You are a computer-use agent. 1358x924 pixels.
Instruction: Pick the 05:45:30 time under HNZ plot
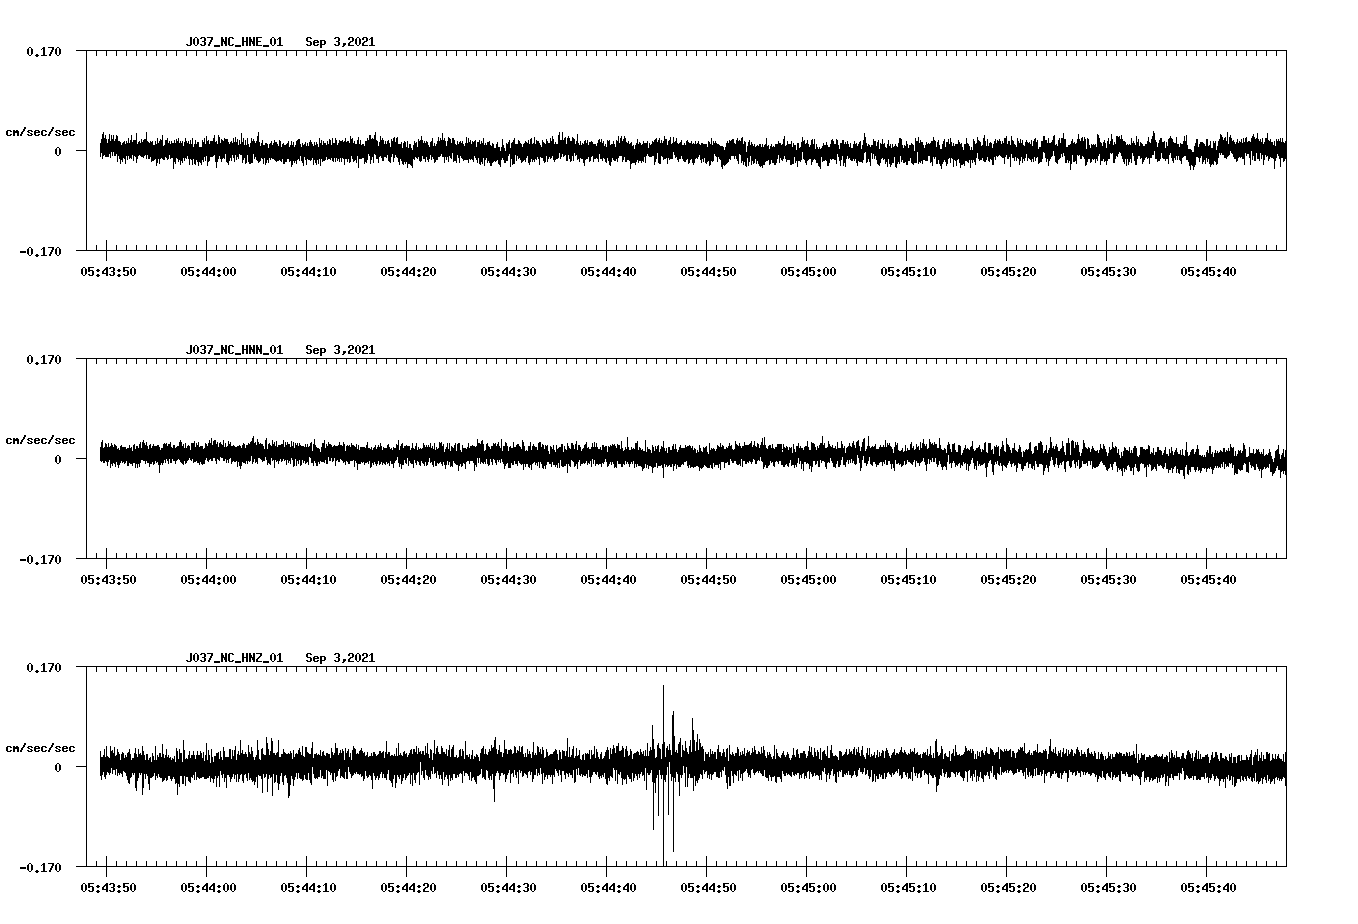(1108, 888)
